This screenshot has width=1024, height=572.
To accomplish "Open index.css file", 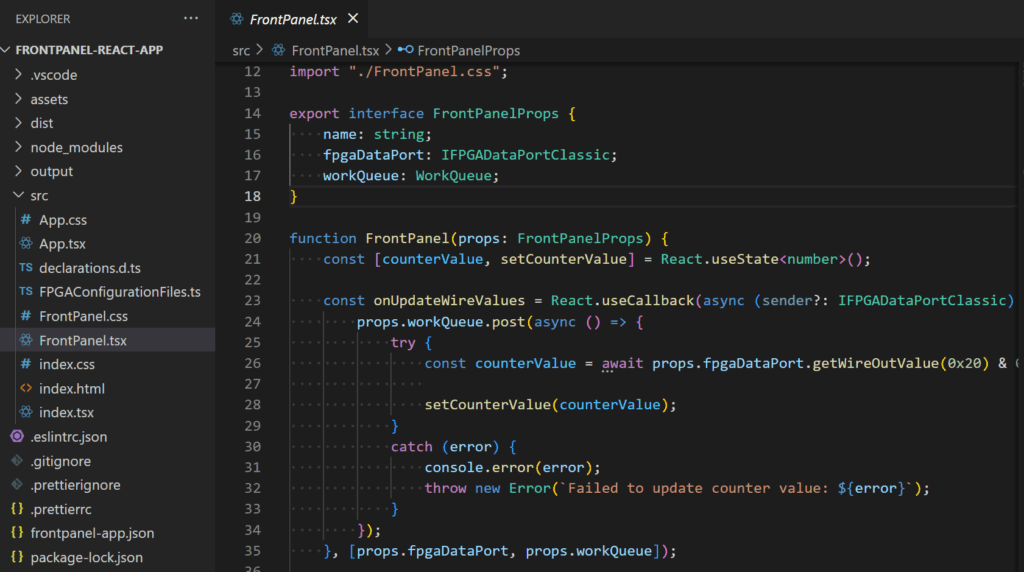I will [67, 364].
